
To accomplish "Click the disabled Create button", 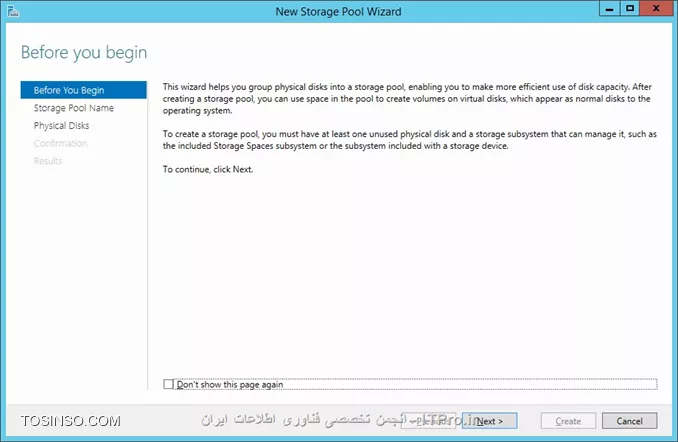I will pos(568,421).
